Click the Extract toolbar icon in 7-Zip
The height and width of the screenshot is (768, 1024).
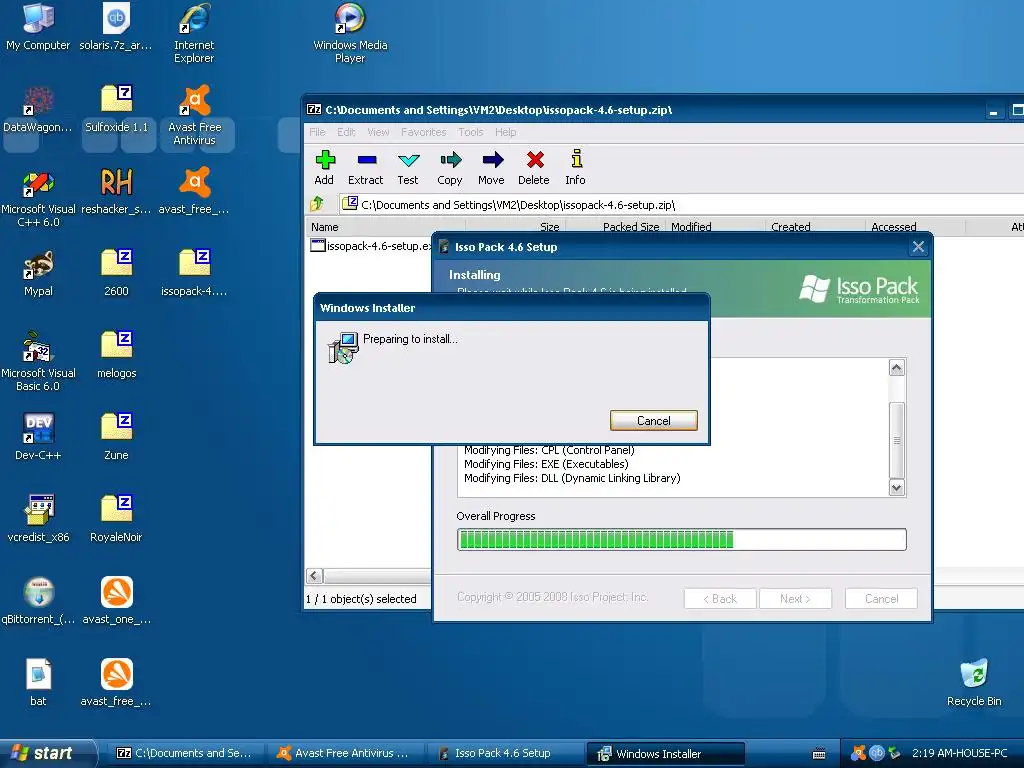[x=366, y=168]
